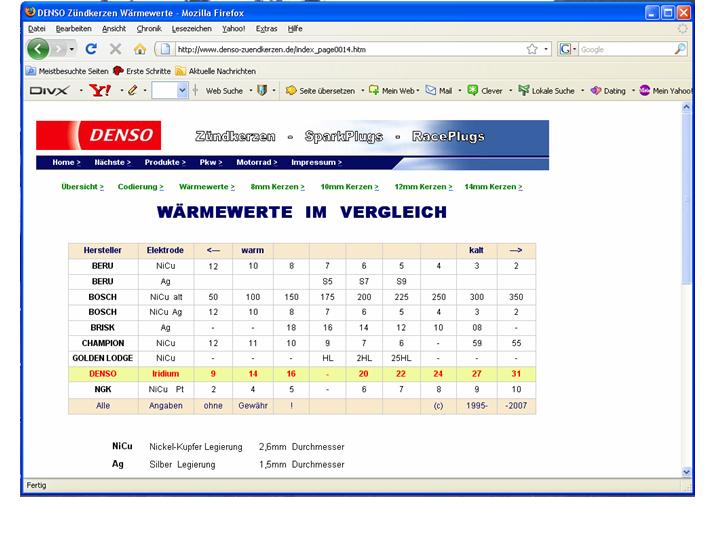720x540 pixels.
Task: Click the green Back navigation button
Action: pyautogui.click(x=38, y=49)
